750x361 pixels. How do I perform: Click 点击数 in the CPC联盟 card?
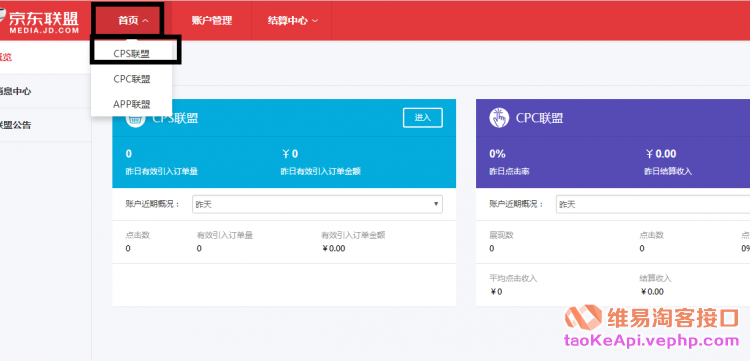pos(652,235)
